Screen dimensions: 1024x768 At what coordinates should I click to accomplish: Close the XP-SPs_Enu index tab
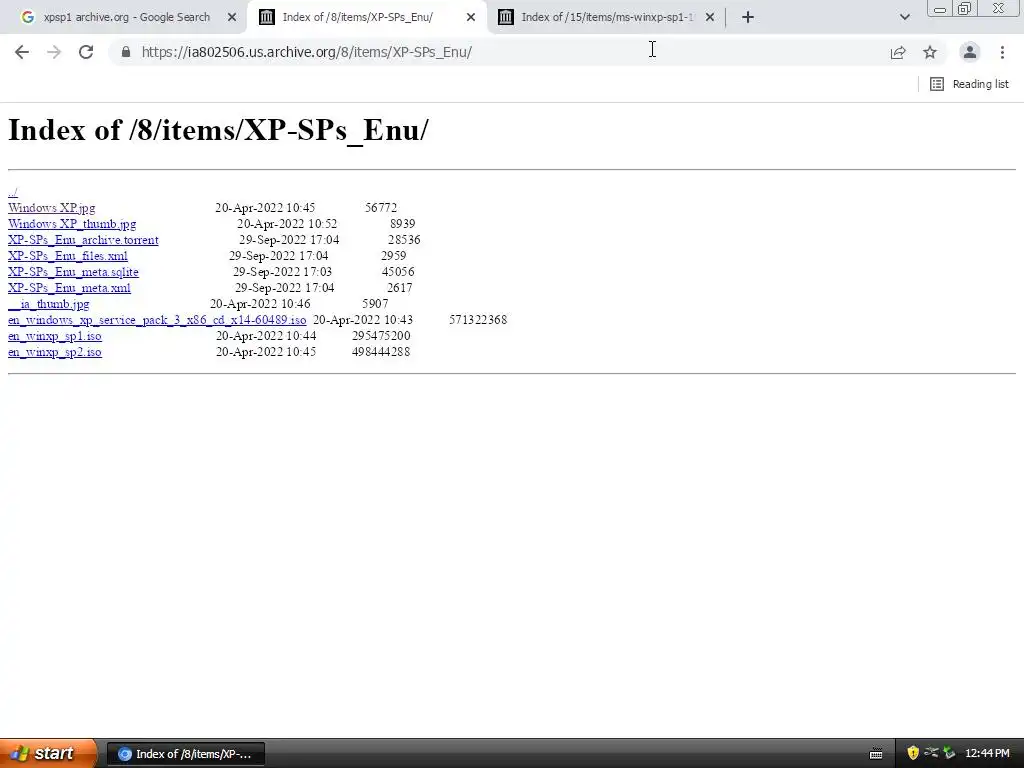pos(471,18)
